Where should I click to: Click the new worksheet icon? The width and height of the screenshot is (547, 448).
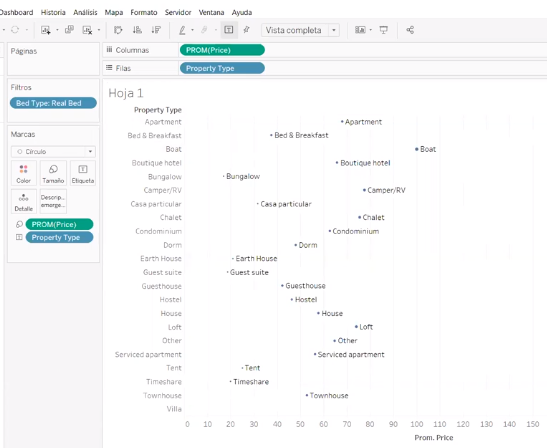pyautogui.click(x=46, y=30)
